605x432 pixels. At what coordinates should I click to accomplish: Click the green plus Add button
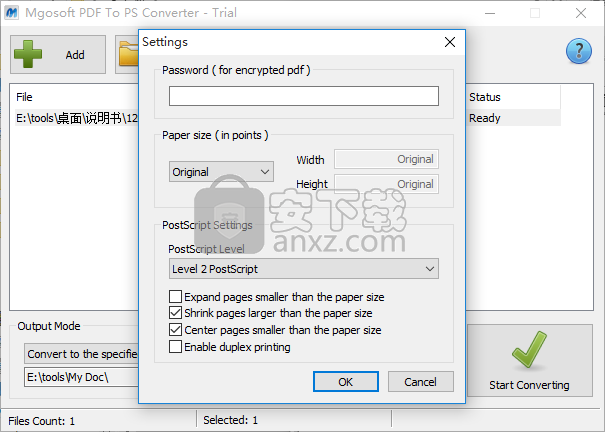tap(58, 54)
